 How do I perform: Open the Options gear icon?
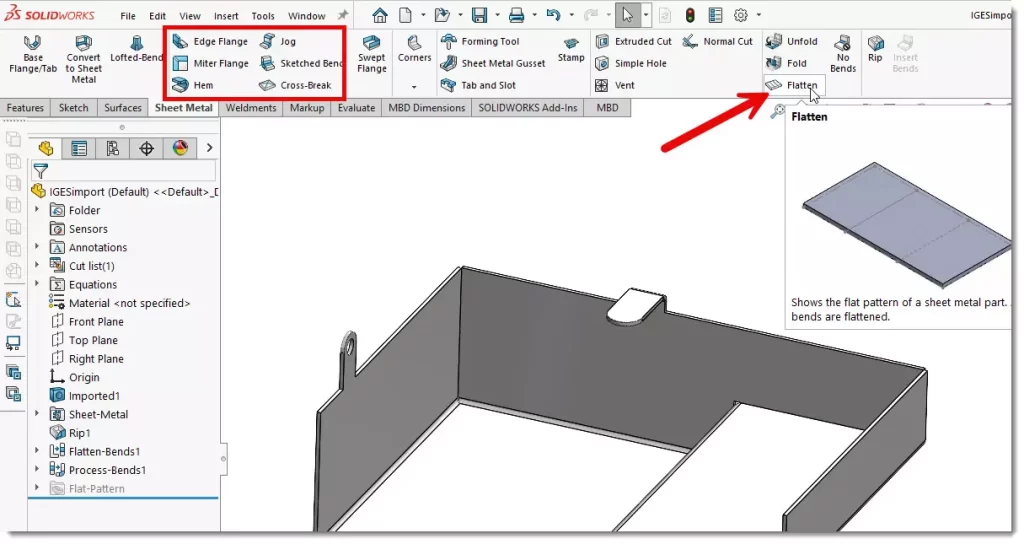click(x=741, y=15)
